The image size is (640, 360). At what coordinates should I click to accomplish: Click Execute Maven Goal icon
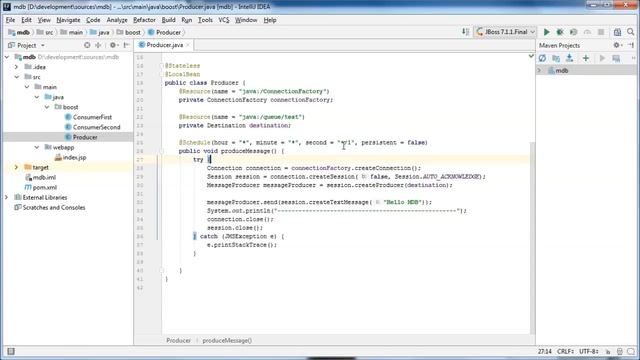(616, 58)
